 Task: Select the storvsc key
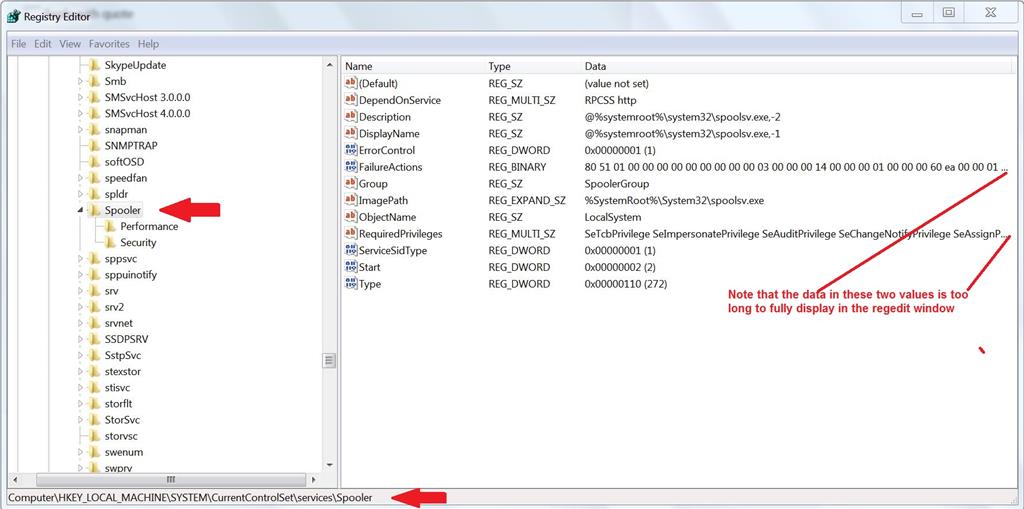121,436
